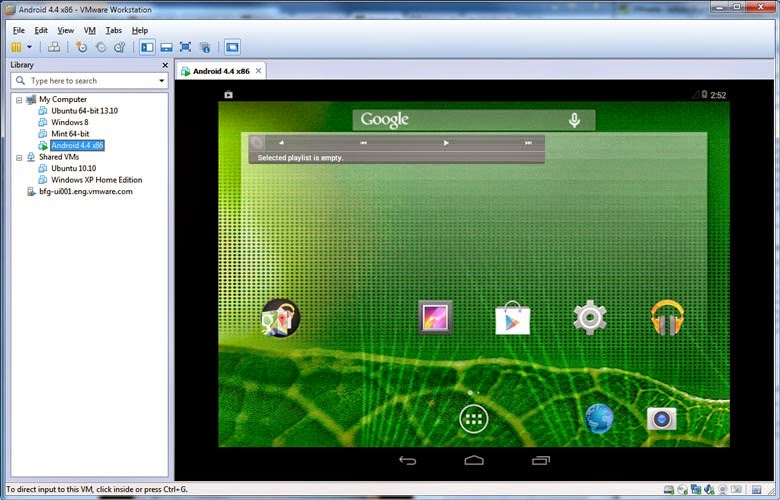Open the Snapshot Manager icon

pos(120,47)
